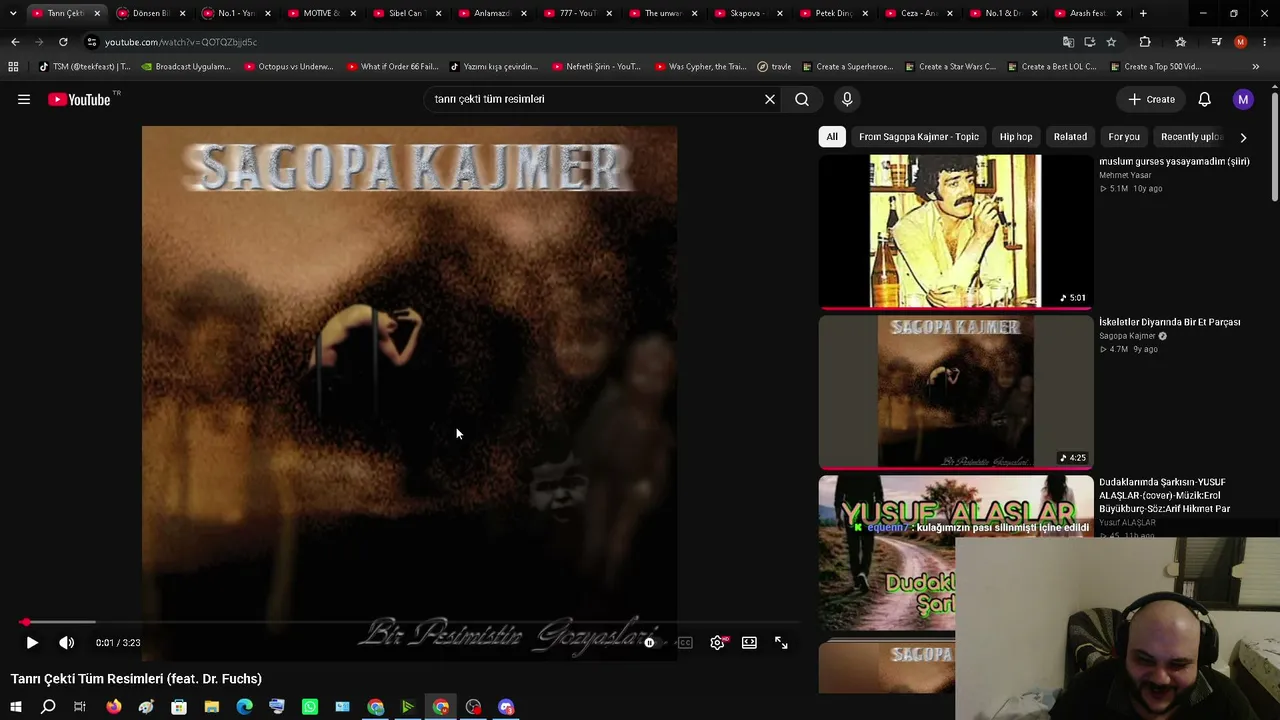
Task: Open the Sagopa Kajmer channel link
Action: (1127, 336)
